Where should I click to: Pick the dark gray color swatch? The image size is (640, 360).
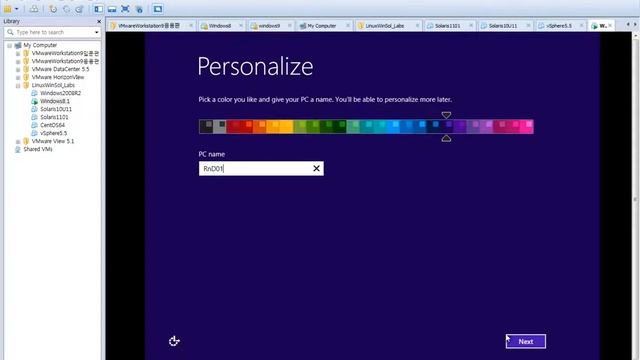tap(206, 127)
